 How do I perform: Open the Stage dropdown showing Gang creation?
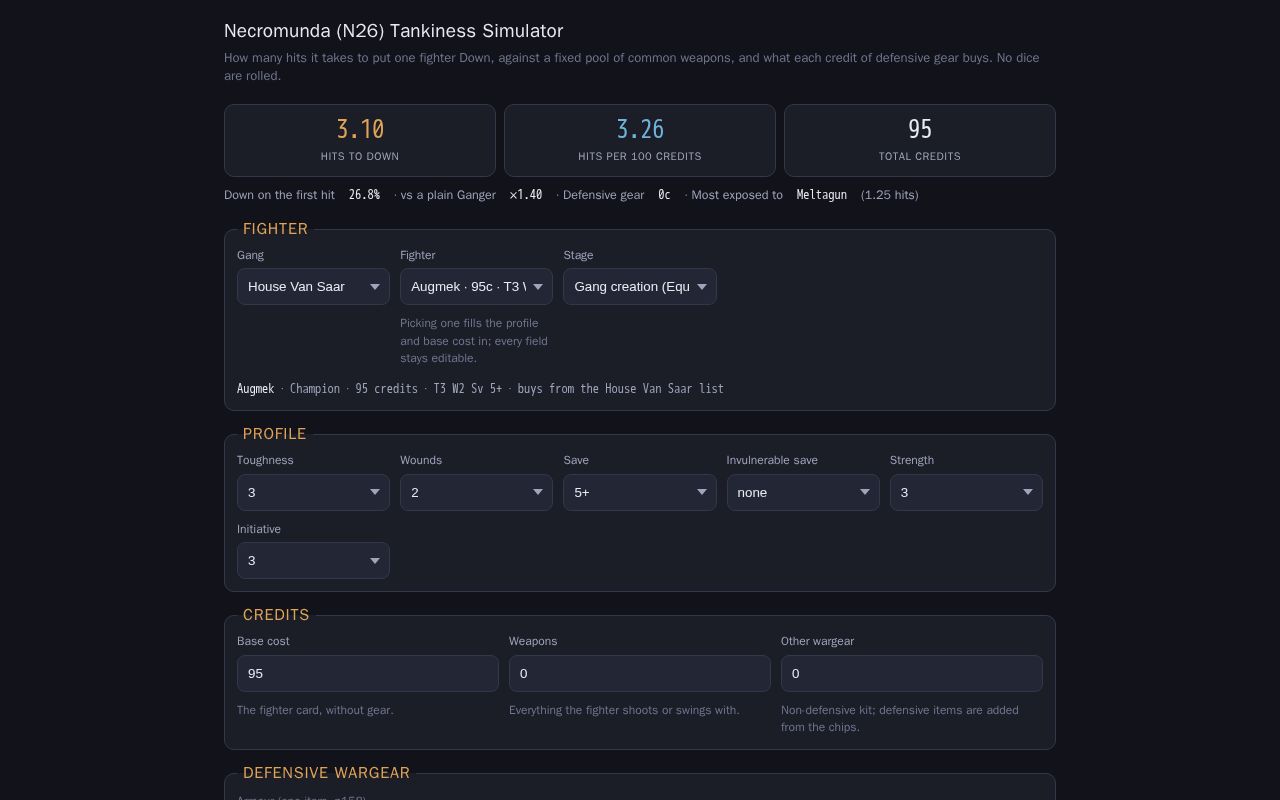640,286
